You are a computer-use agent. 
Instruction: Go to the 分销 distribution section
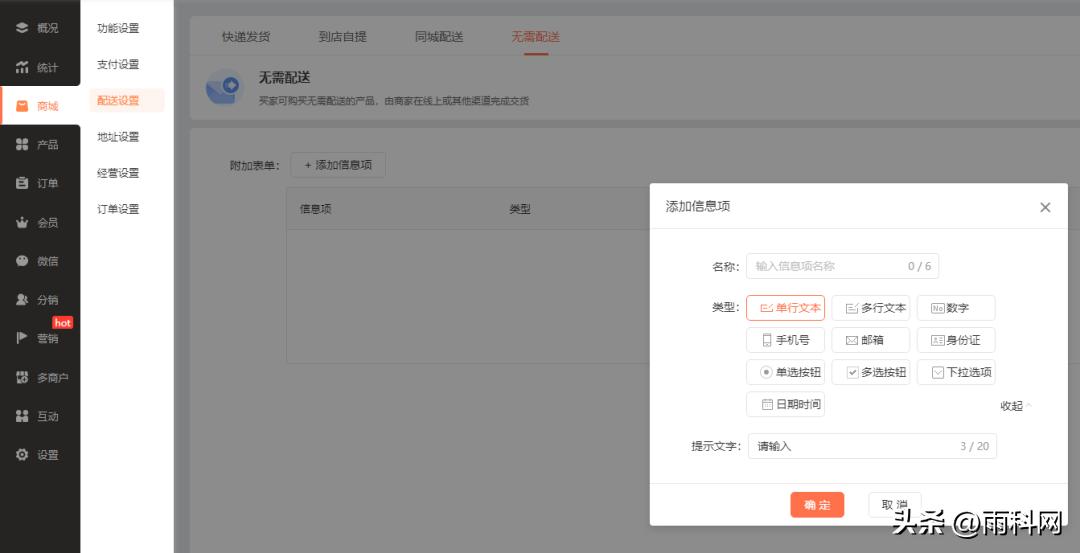click(38, 300)
